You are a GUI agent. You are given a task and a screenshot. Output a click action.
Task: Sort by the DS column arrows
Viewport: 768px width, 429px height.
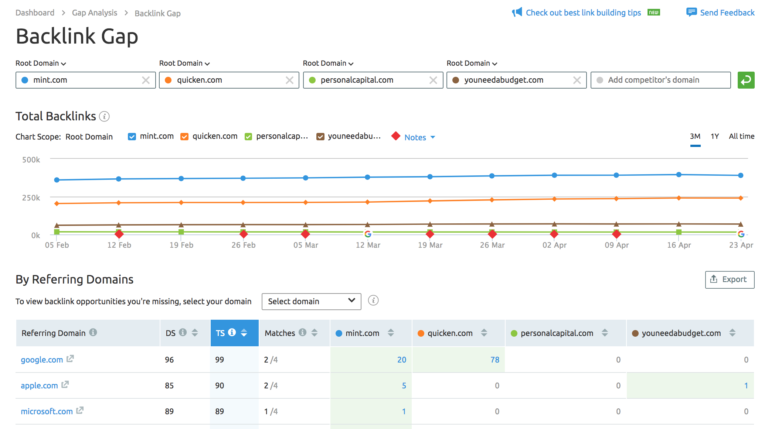point(194,333)
